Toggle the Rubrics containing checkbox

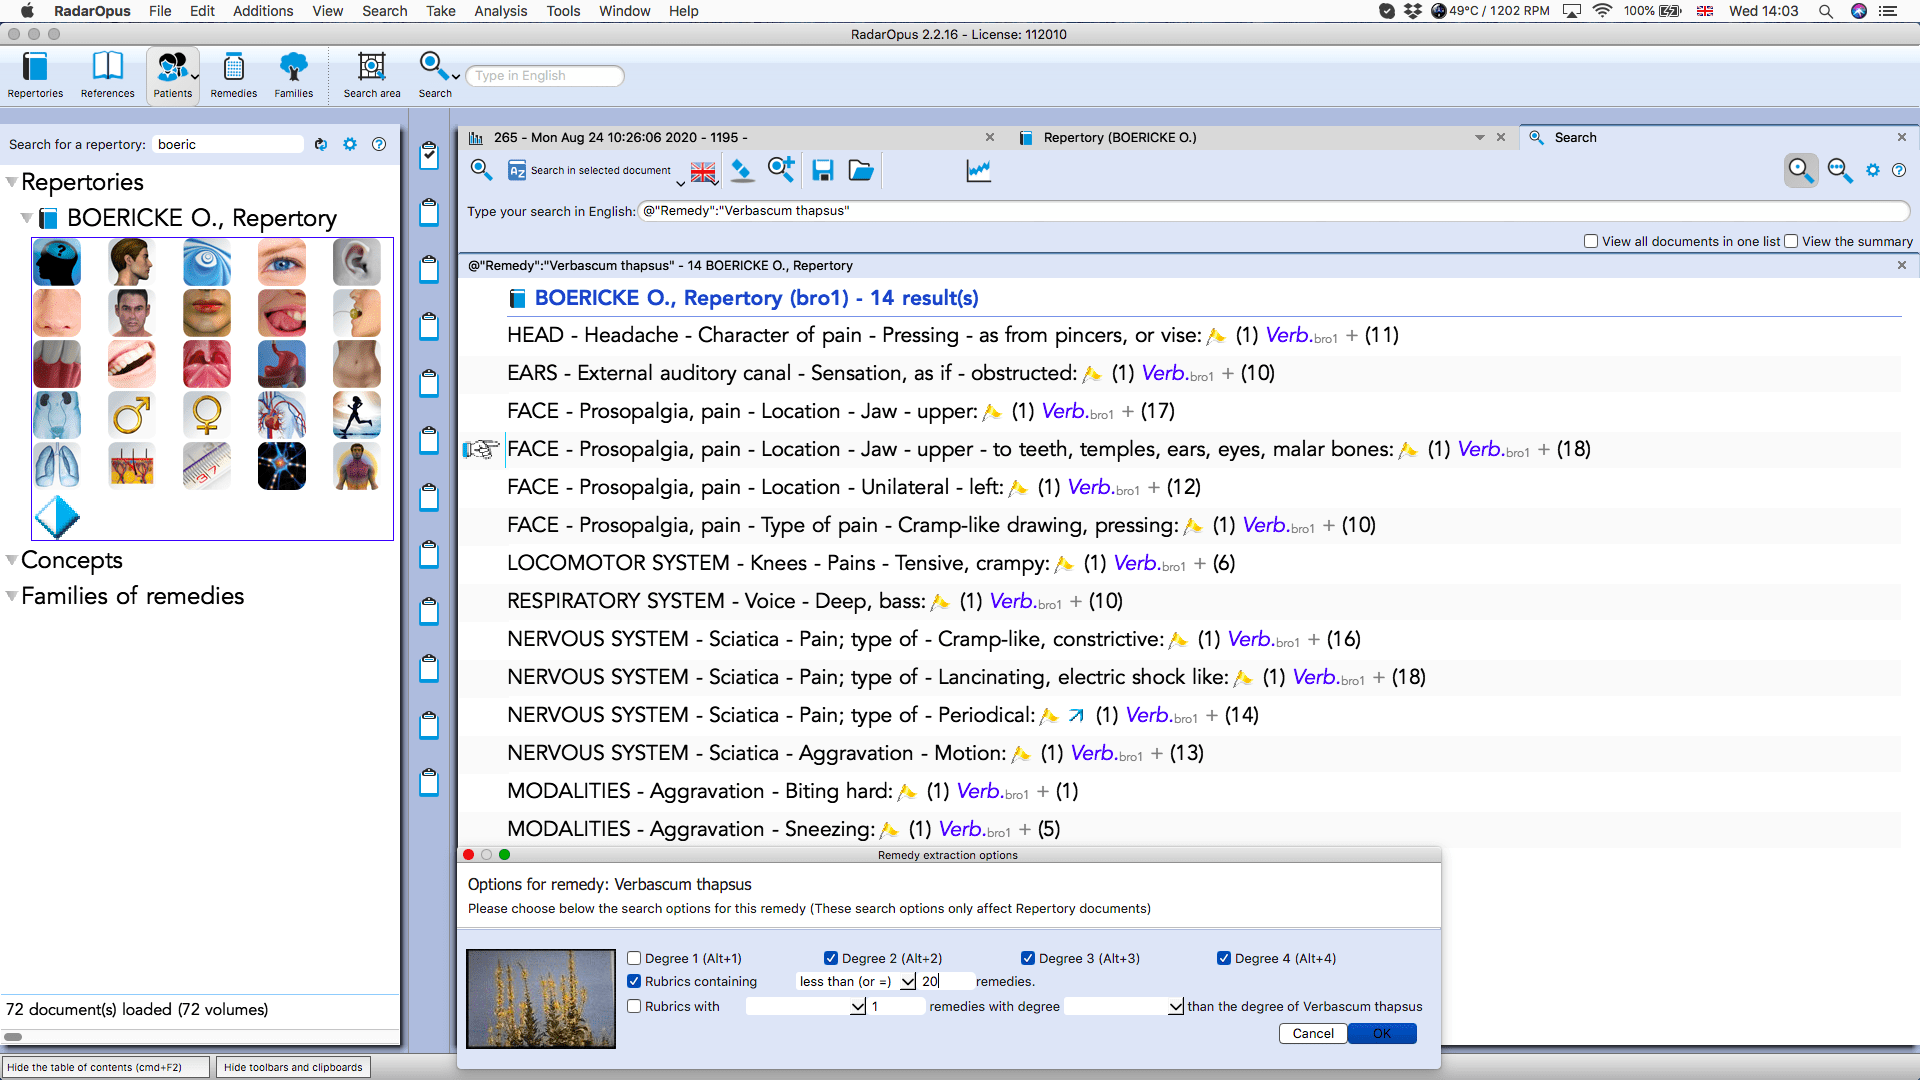point(634,981)
